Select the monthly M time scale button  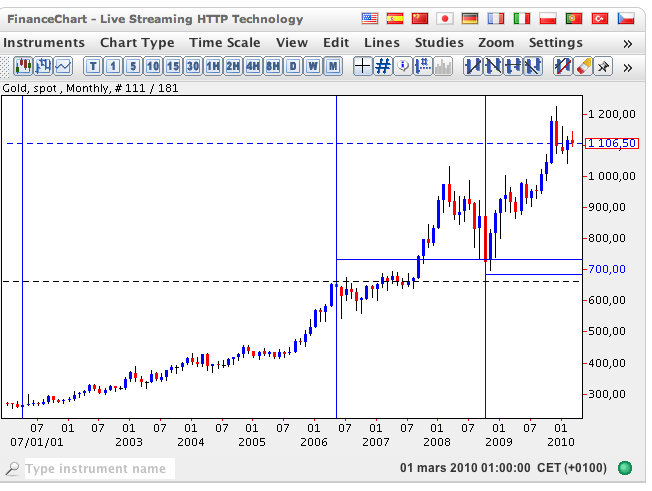[x=333, y=66]
